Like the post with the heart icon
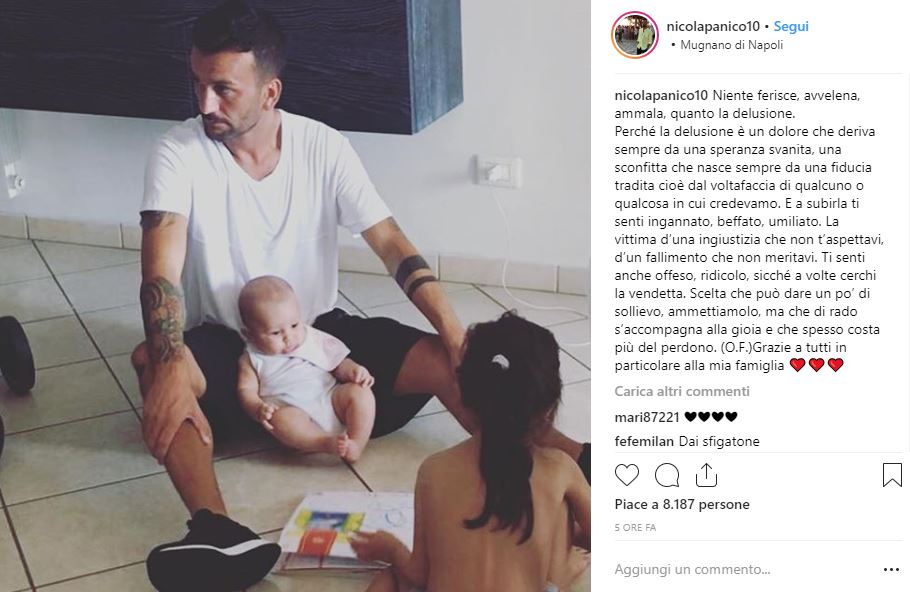The width and height of the screenshot is (910, 592). click(627, 475)
